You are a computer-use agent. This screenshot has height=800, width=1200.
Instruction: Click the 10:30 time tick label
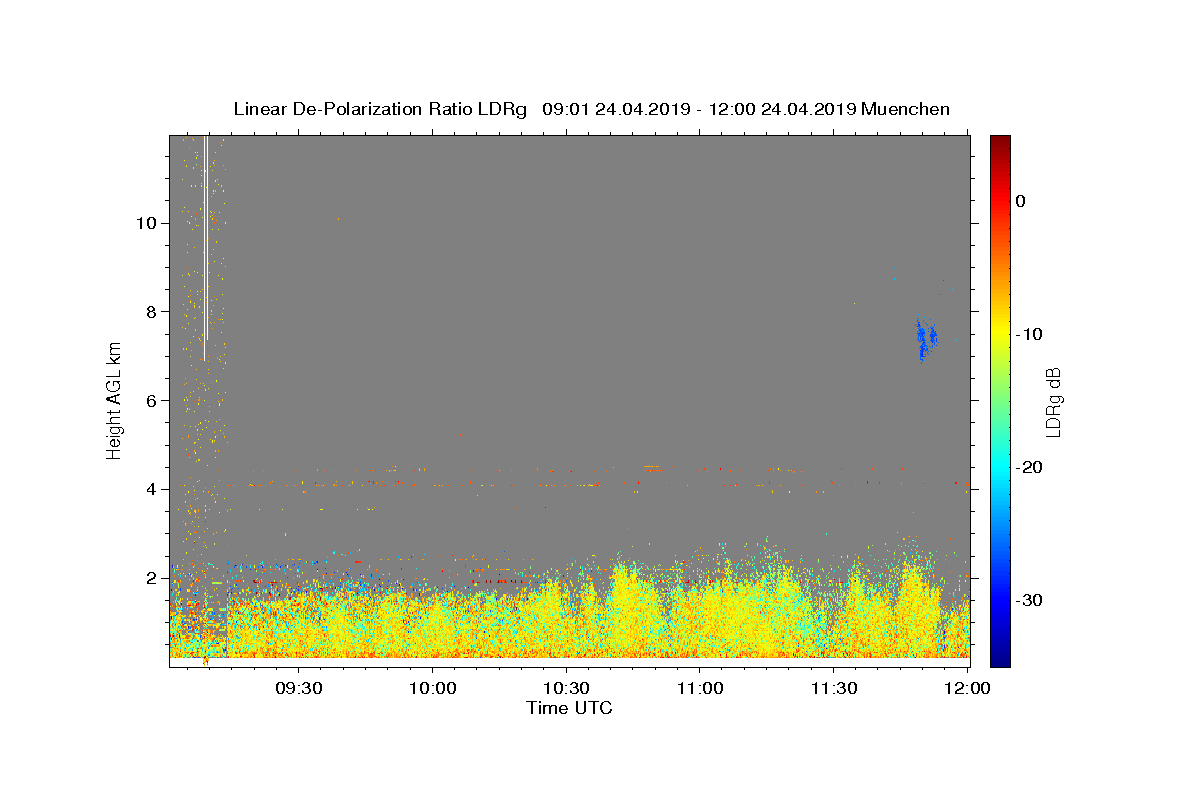tap(567, 689)
